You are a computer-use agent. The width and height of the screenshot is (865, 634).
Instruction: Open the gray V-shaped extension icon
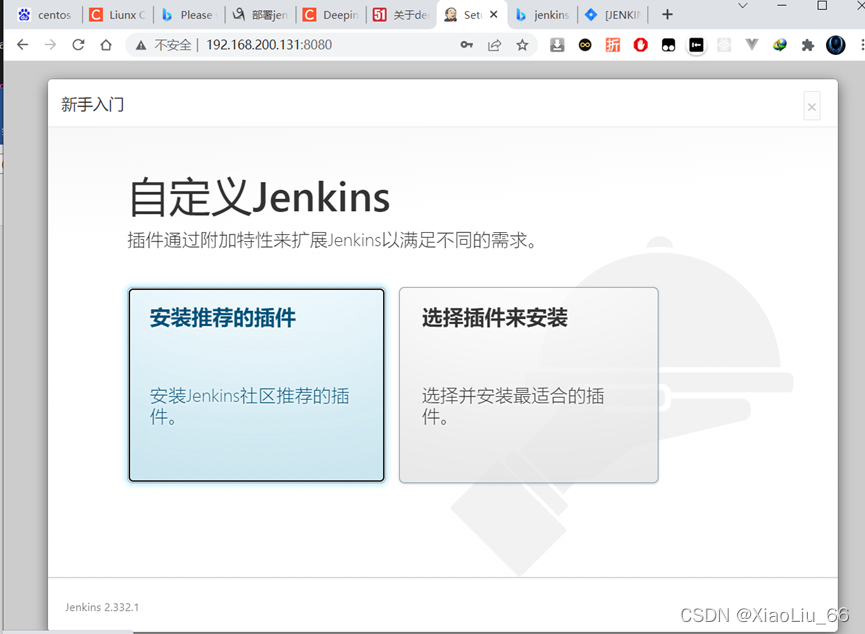(752, 45)
